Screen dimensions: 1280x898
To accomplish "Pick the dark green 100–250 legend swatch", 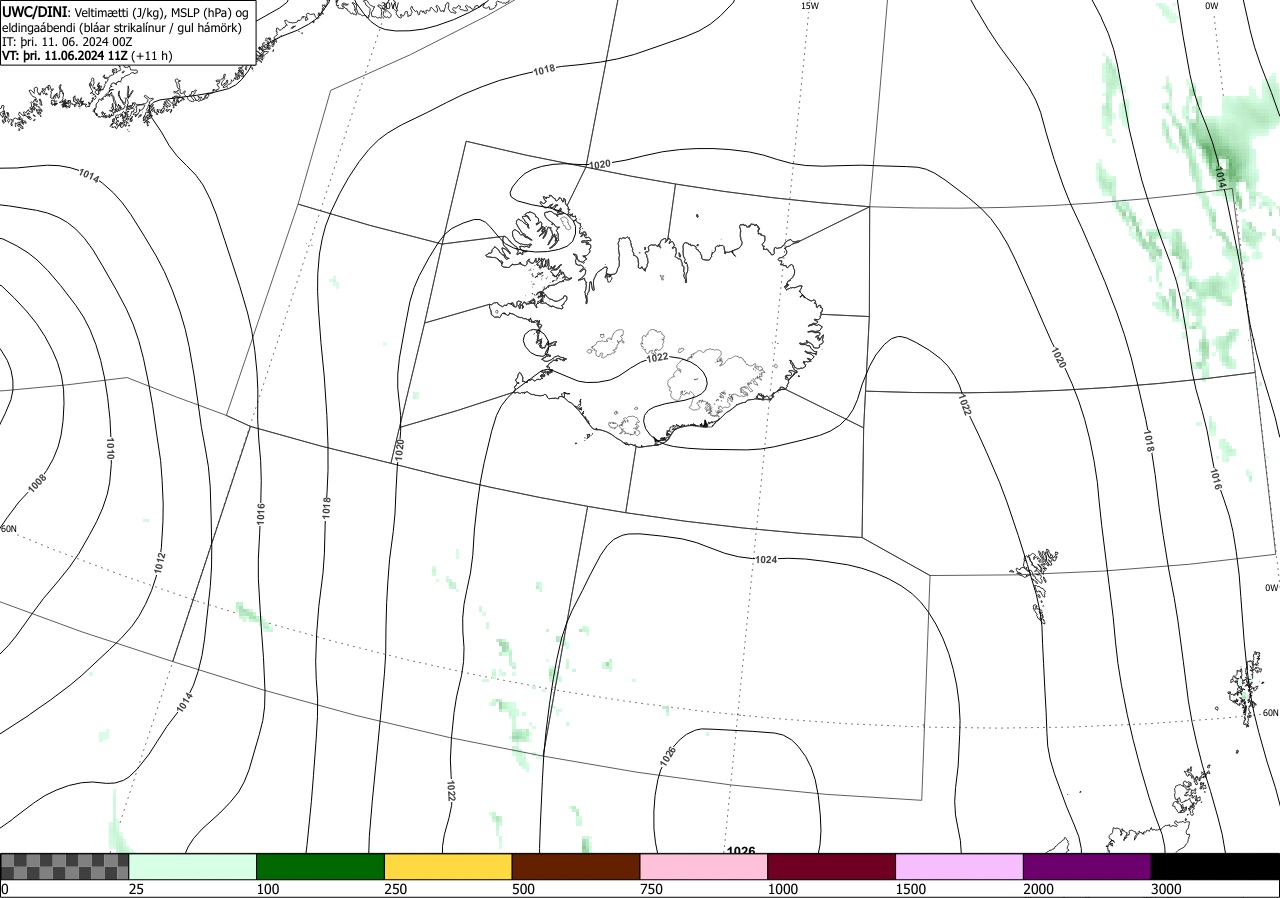I will tap(321, 866).
